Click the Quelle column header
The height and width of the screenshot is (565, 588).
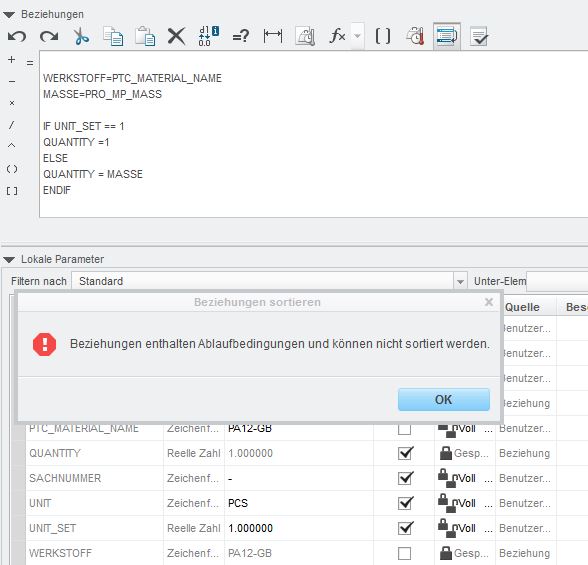[x=522, y=307]
